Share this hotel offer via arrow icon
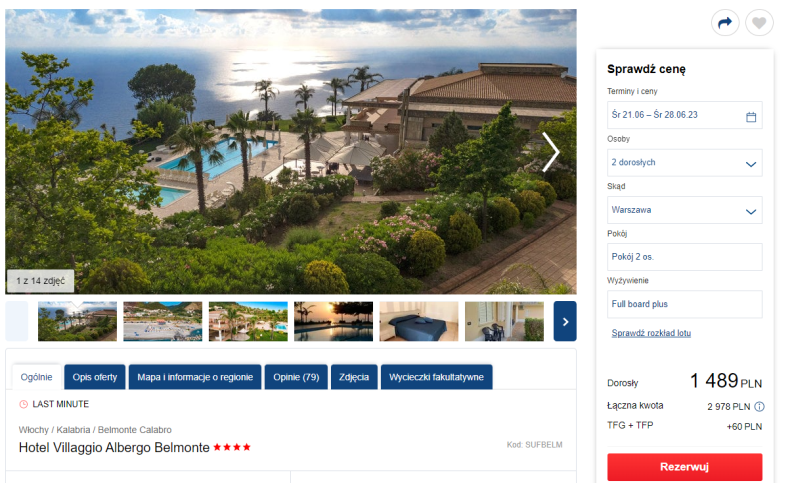790x483 pixels. point(725,23)
